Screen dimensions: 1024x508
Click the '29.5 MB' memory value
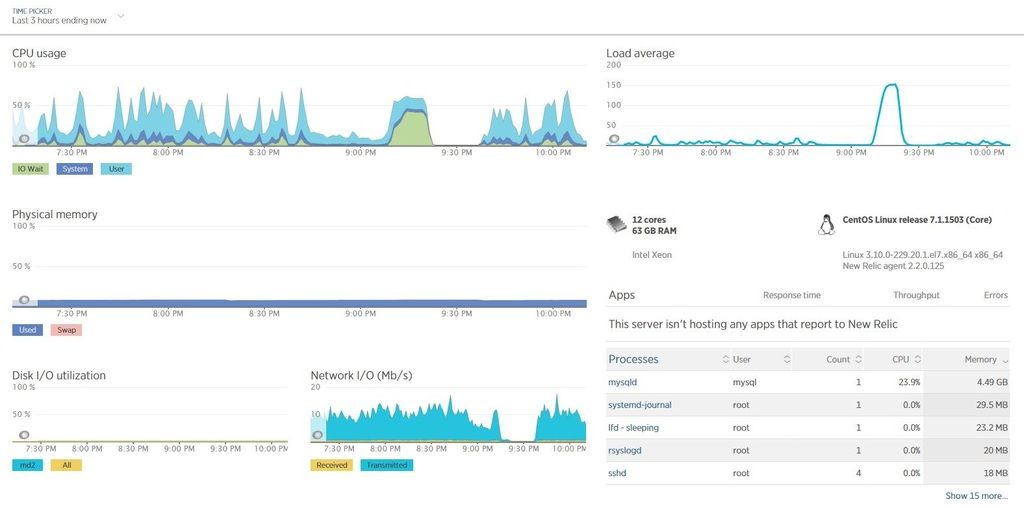pyautogui.click(x=991, y=405)
